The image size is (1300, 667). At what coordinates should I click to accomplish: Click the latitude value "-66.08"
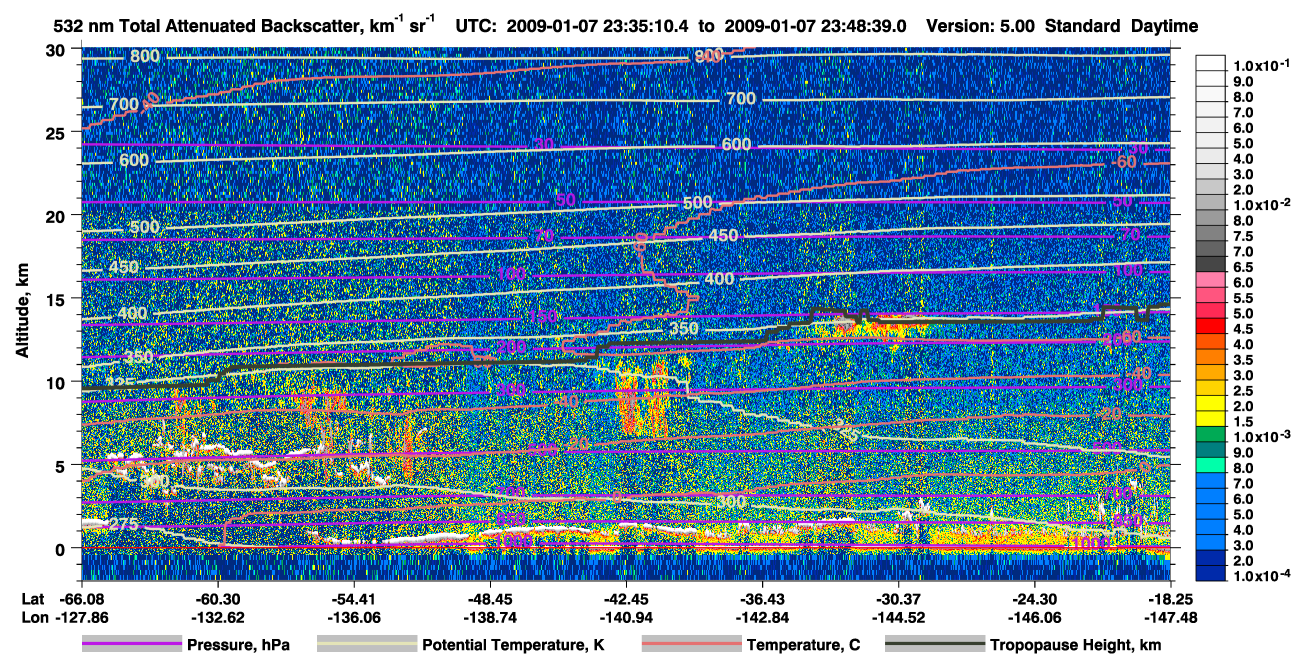[82, 600]
